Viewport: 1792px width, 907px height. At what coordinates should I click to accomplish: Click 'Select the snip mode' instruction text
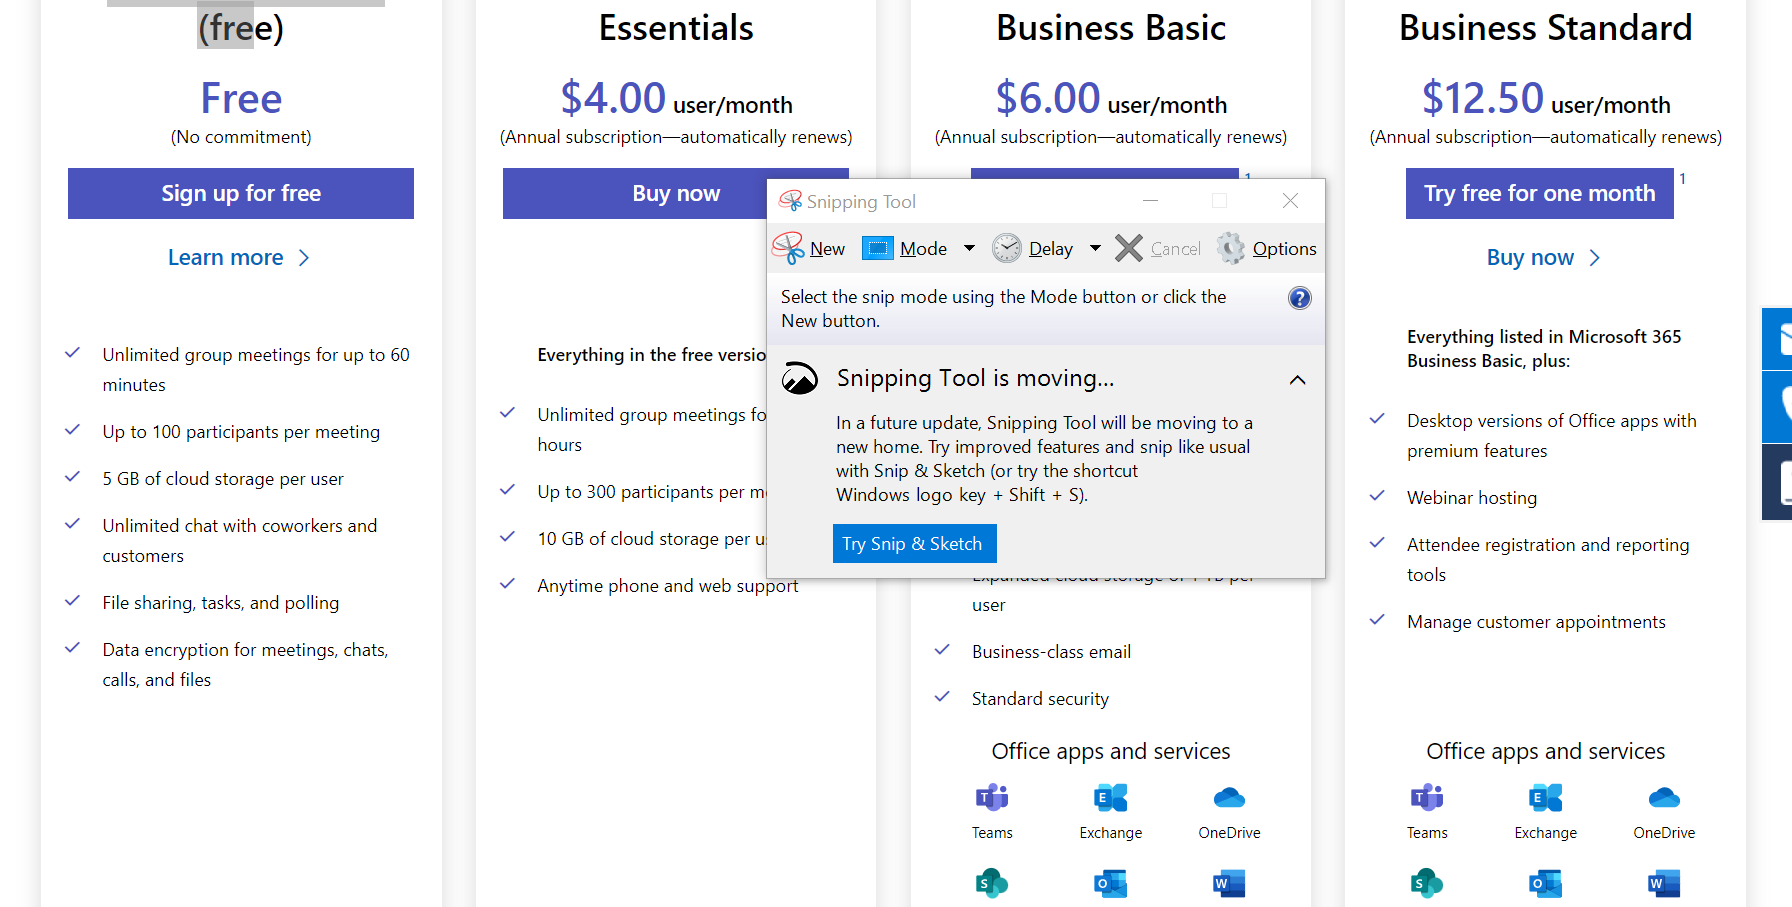tap(1003, 309)
